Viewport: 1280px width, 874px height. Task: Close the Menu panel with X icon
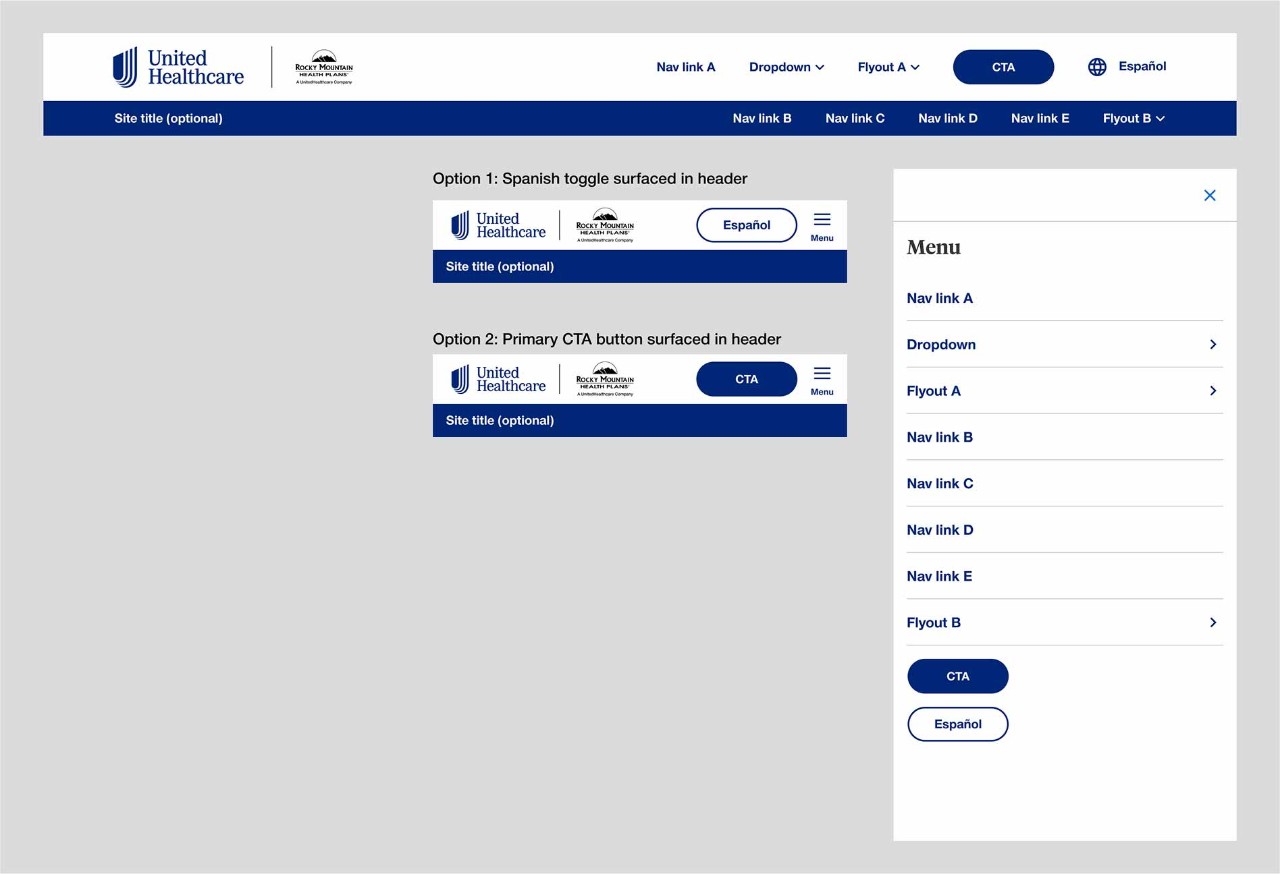point(1210,196)
